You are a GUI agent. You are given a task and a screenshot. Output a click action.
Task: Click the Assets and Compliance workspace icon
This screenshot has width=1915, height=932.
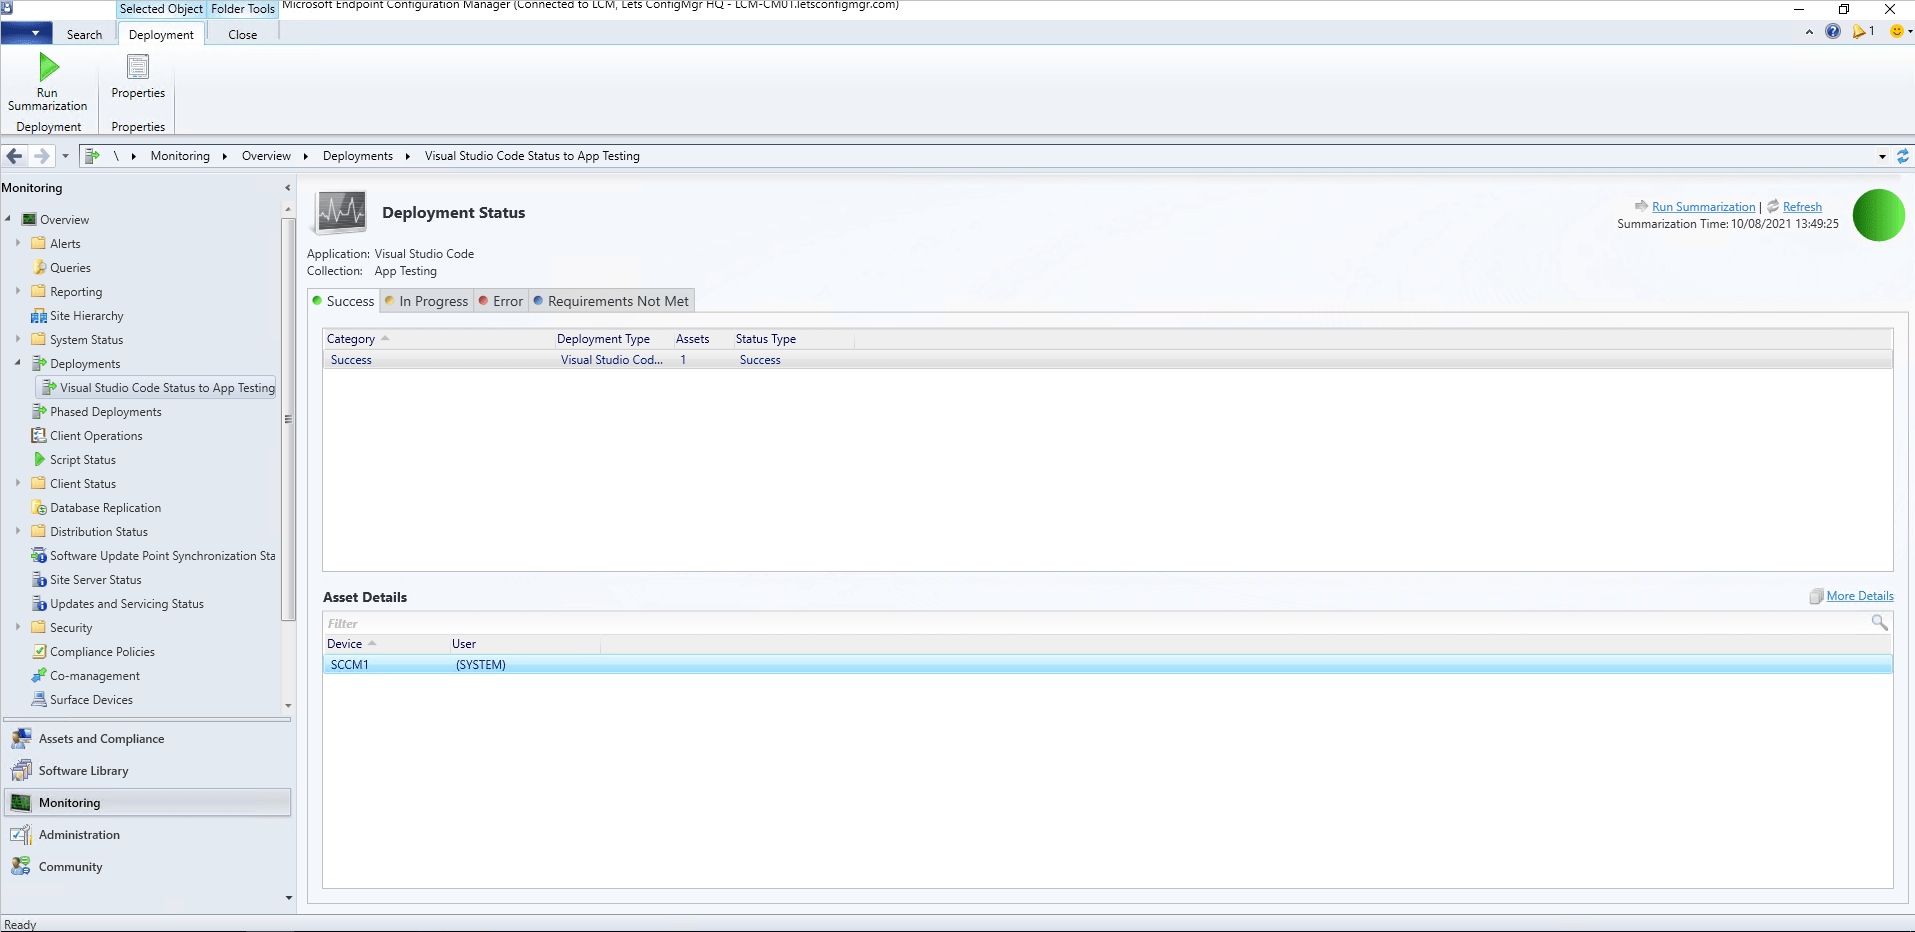click(x=21, y=739)
